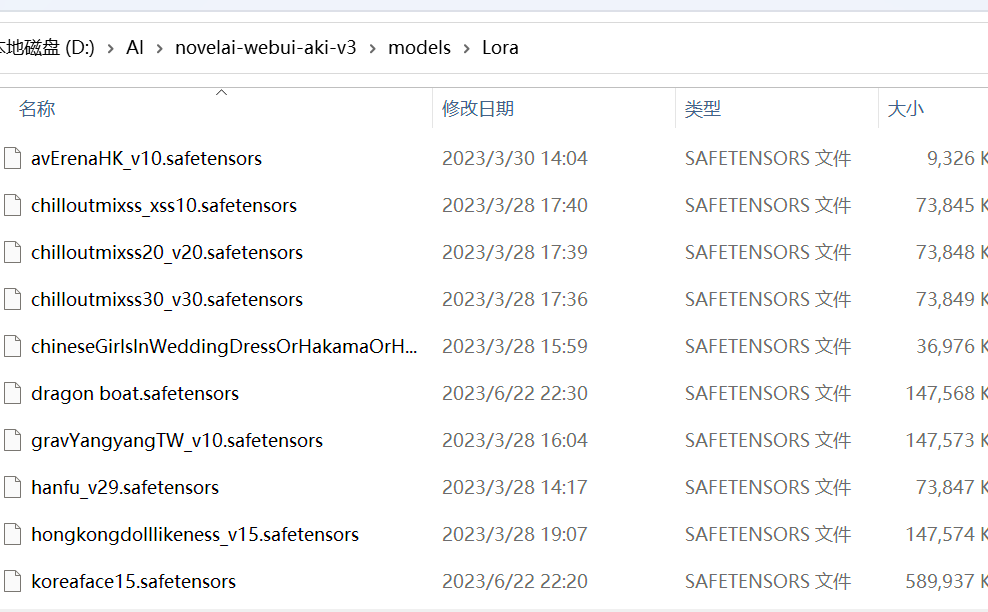Click SAFETENSORS 文件 type in hanfu_v29 row
This screenshot has width=988, height=612.
pos(767,487)
